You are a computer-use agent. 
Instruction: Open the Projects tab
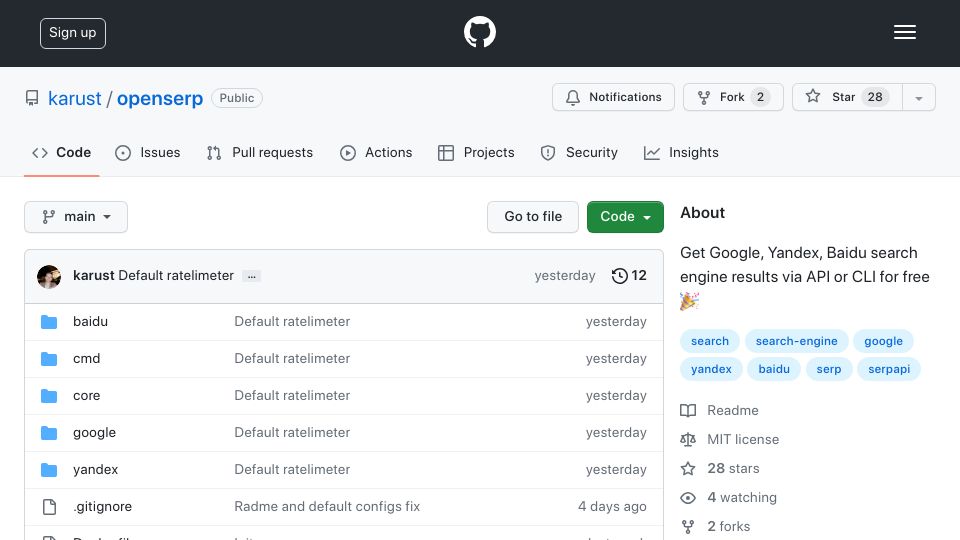point(476,152)
